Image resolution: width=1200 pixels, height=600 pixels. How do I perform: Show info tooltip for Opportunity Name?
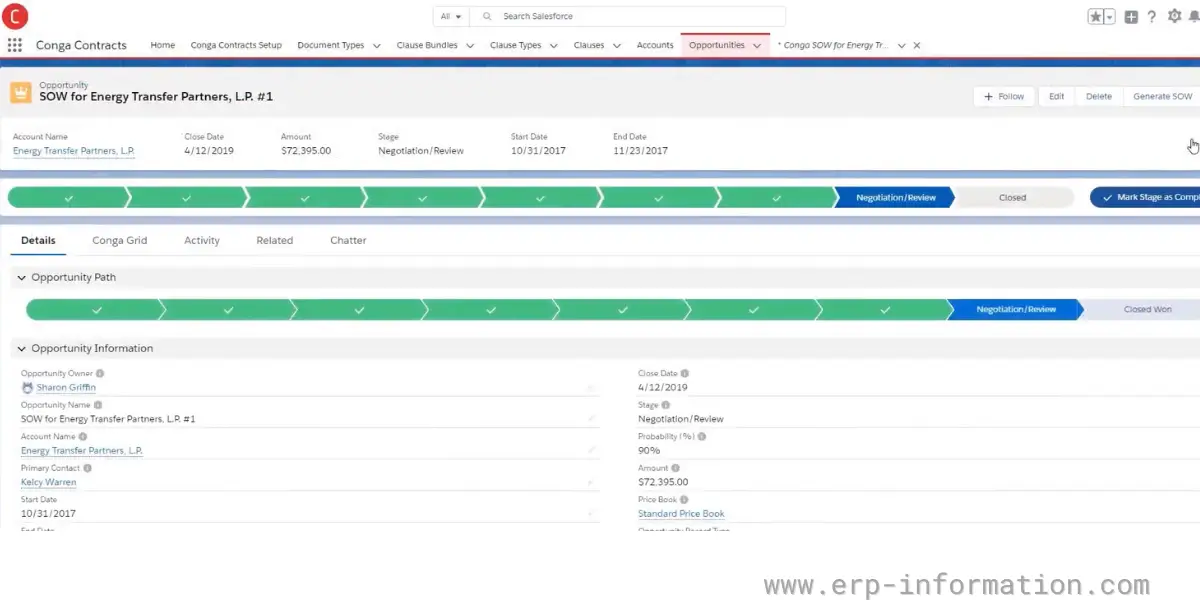pyautogui.click(x=98, y=405)
